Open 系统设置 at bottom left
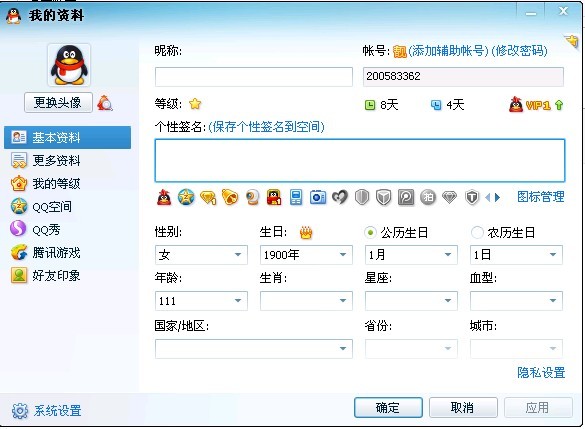 click(x=47, y=411)
